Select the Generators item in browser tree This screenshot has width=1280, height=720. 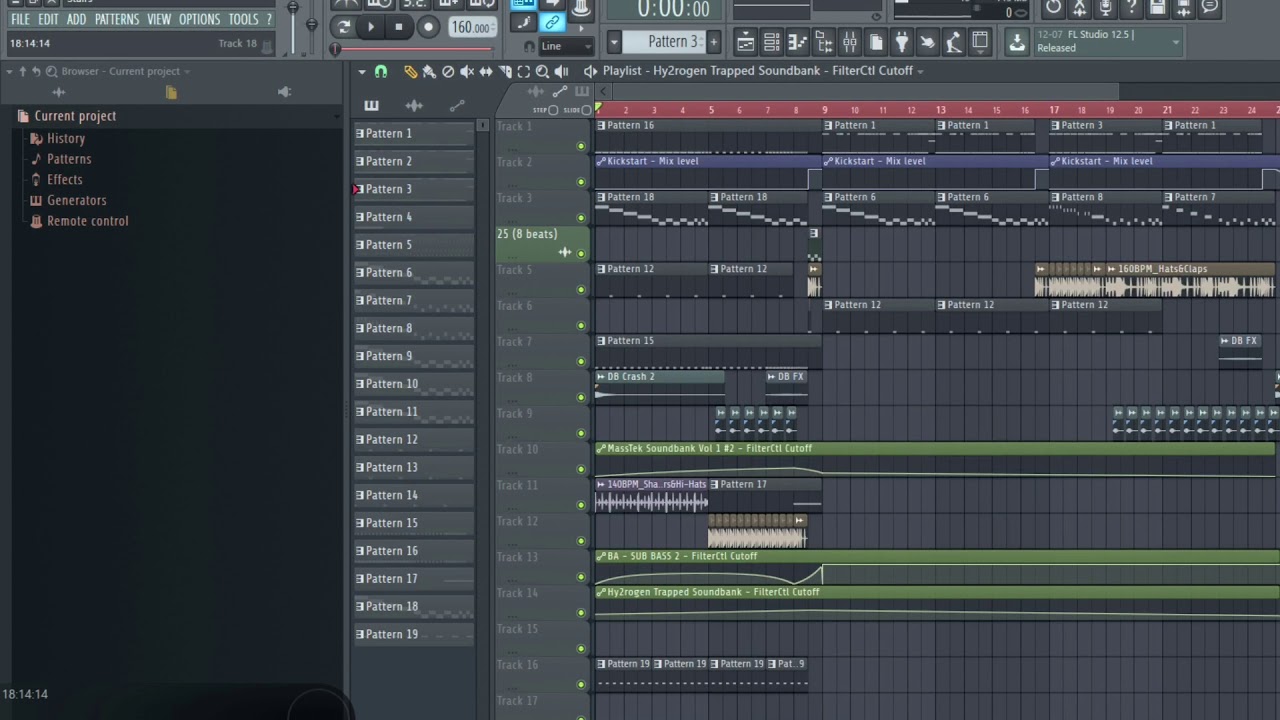pos(76,200)
